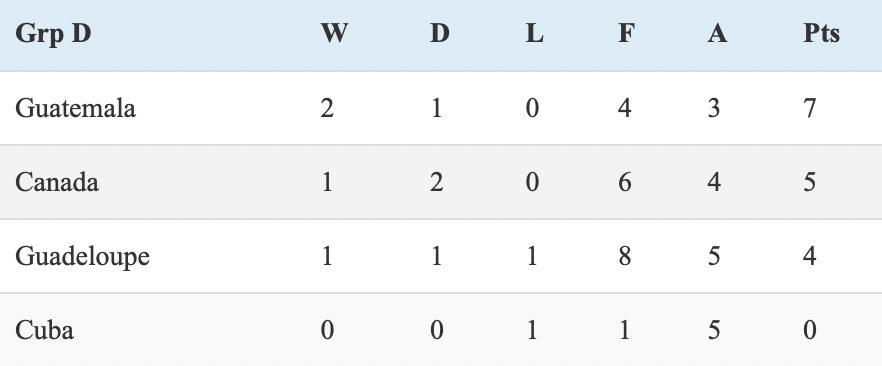This screenshot has height=366, width=882.
Task: Select the L losses column header
Action: [534, 34]
